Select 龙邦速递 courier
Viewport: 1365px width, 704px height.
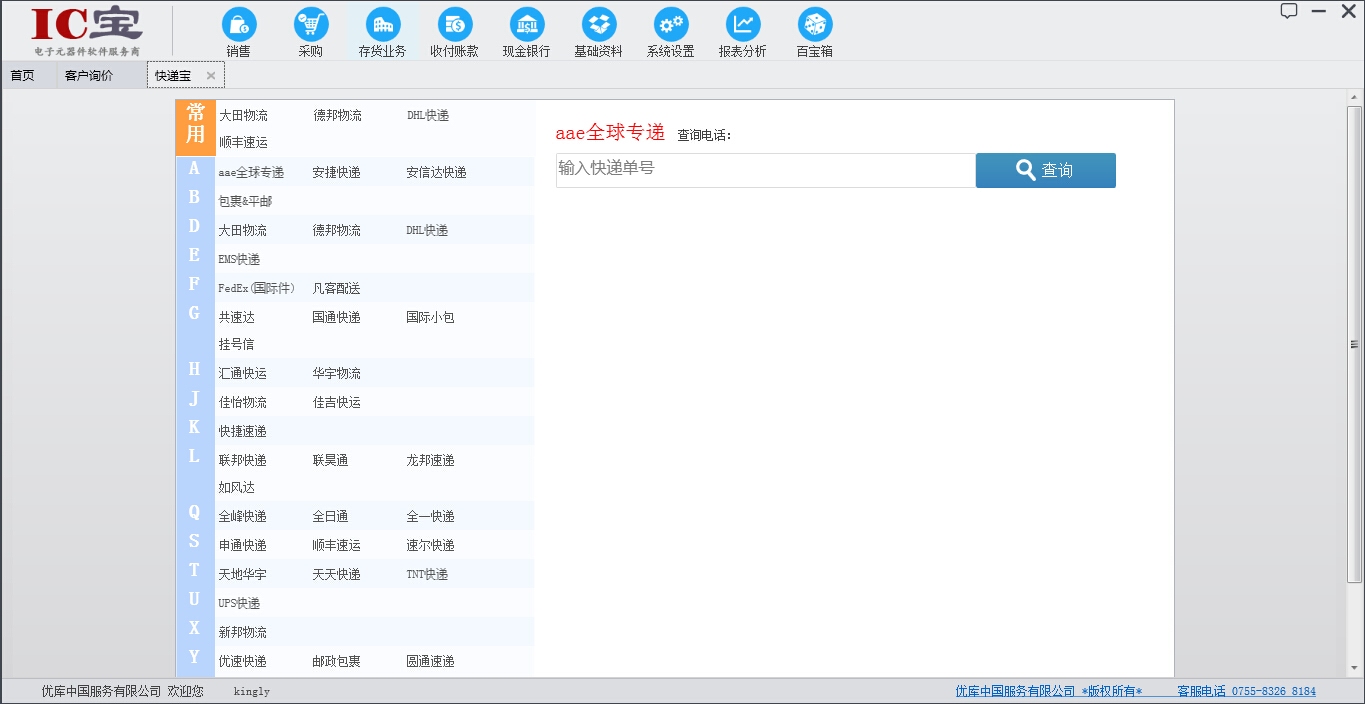point(430,461)
